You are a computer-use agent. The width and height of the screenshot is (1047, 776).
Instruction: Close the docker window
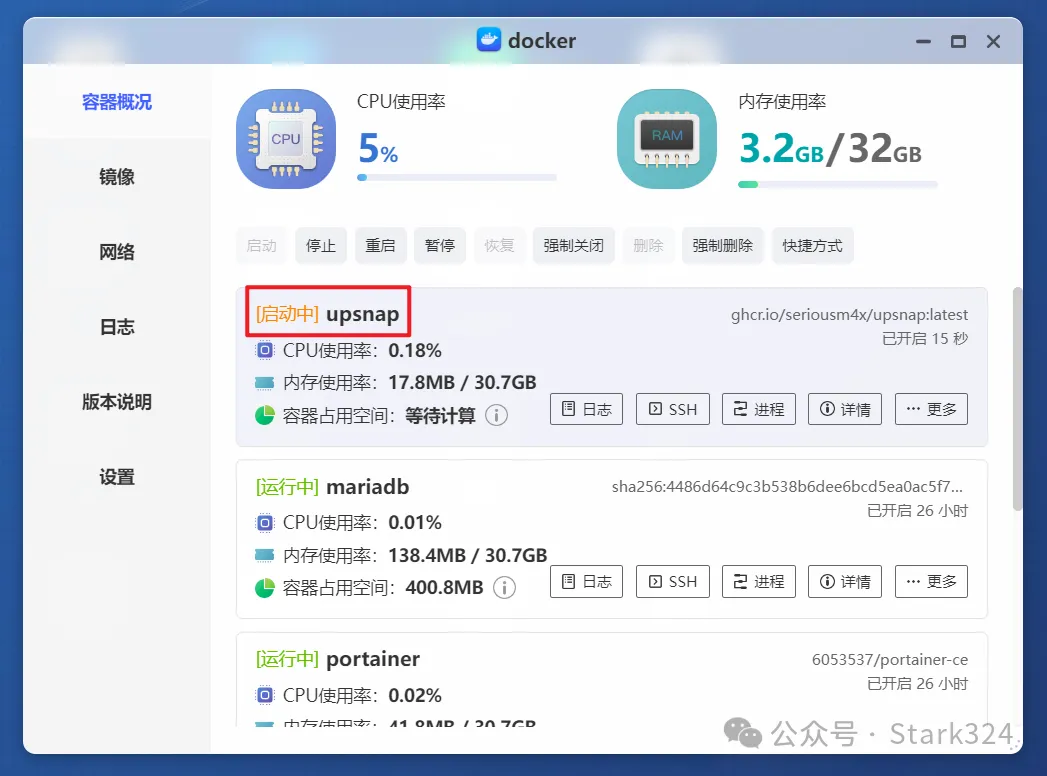pos(994,41)
